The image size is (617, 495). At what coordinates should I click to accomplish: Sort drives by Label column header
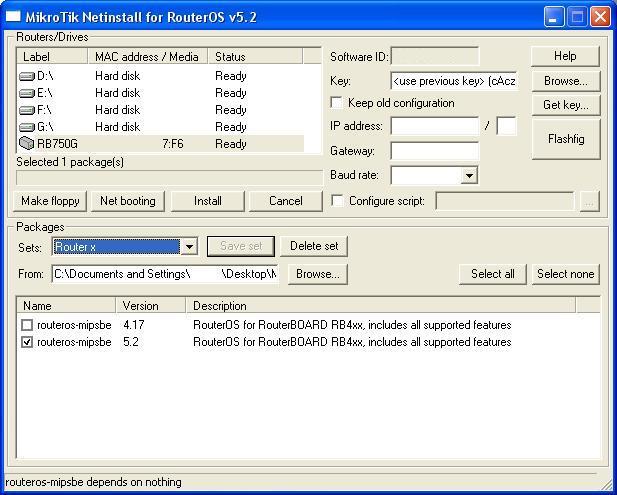pos(52,56)
